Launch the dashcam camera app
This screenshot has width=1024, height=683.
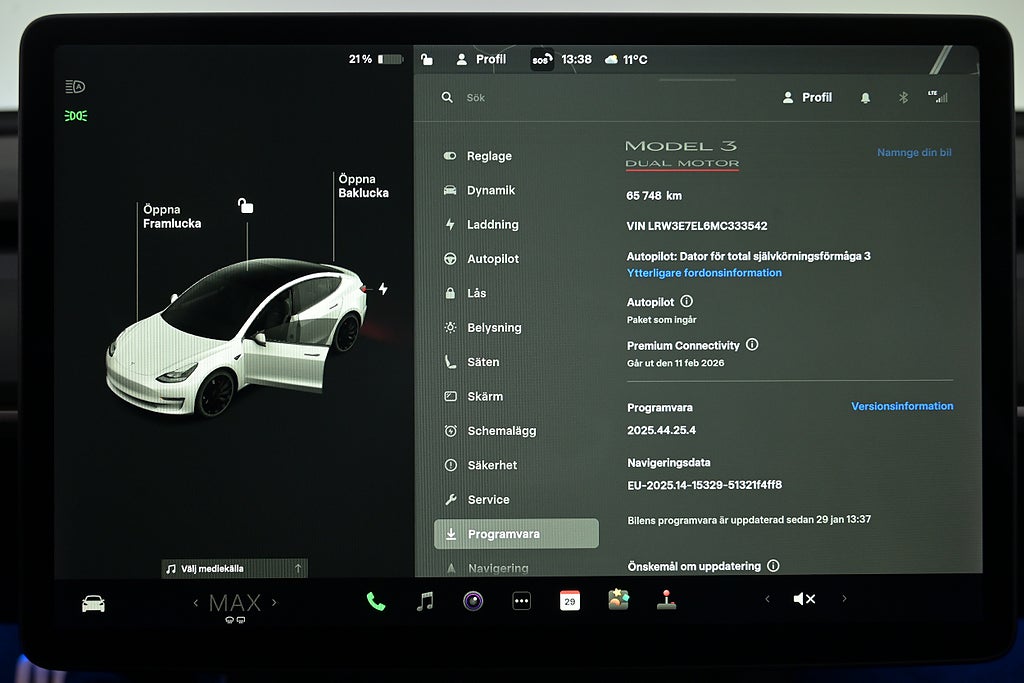coord(473,601)
